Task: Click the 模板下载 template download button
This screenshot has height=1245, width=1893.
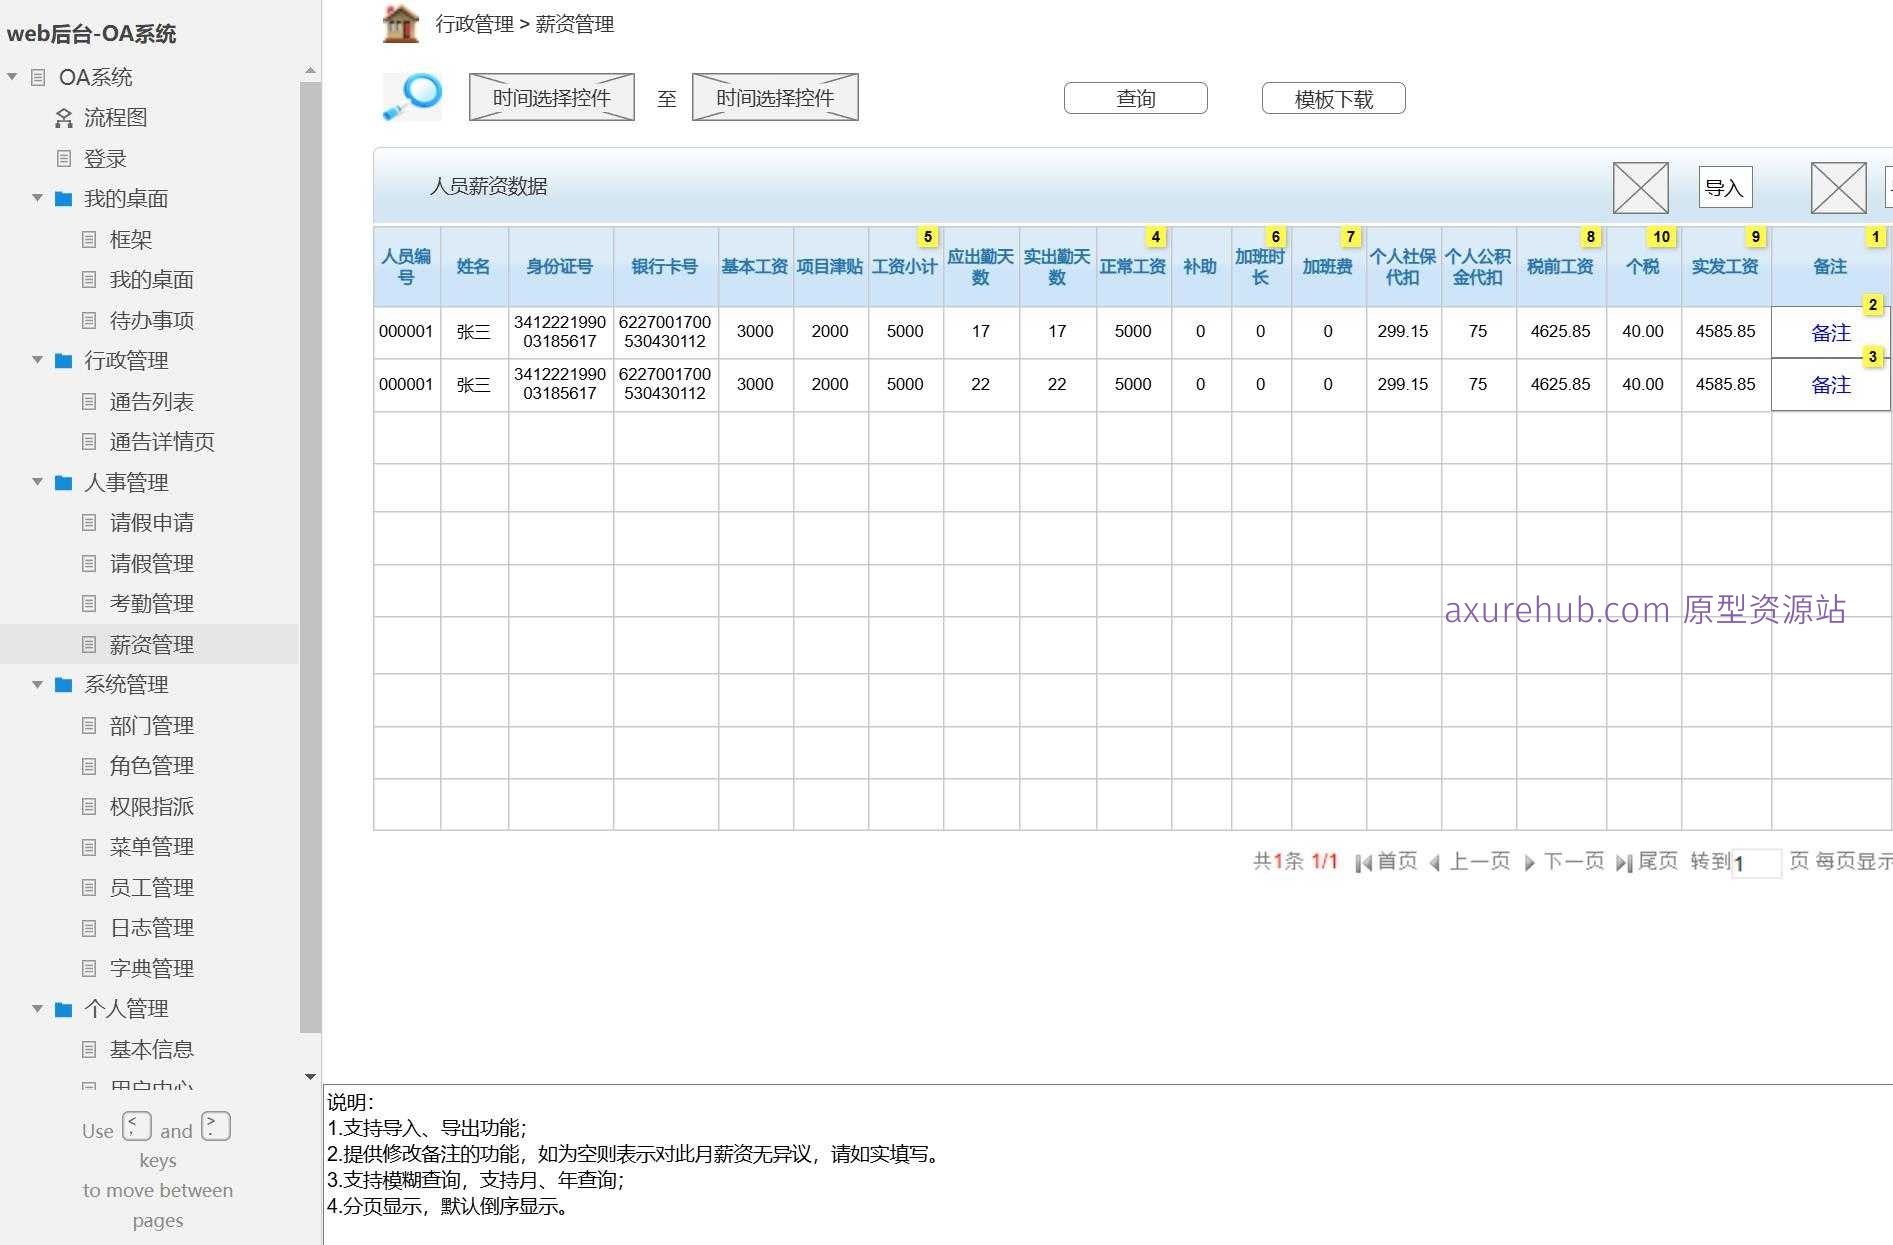Action: tap(1334, 98)
